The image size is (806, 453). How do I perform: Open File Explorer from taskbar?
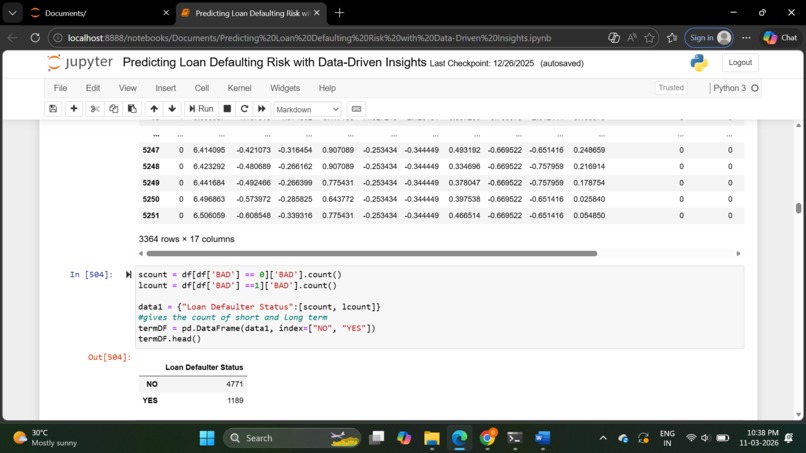tap(432, 438)
